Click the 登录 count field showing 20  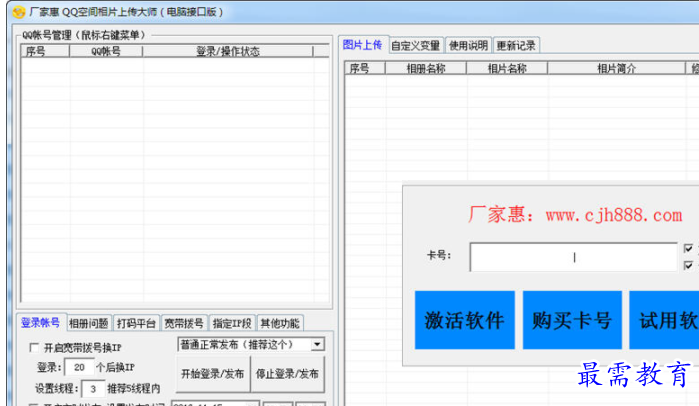pyautogui.click(x=79, y=367)
